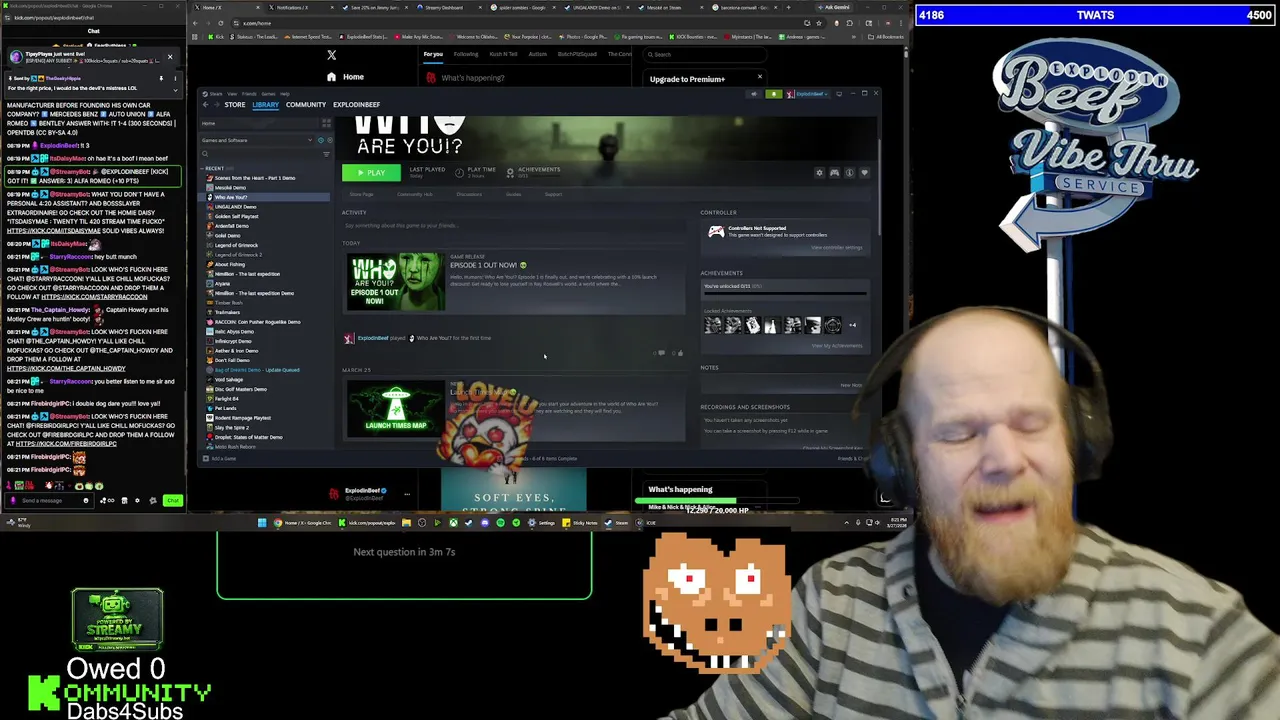Viewport: 1280px width, 720px height.
Task: Open game info icon in Steam
Action: click(x=849, y=173)
